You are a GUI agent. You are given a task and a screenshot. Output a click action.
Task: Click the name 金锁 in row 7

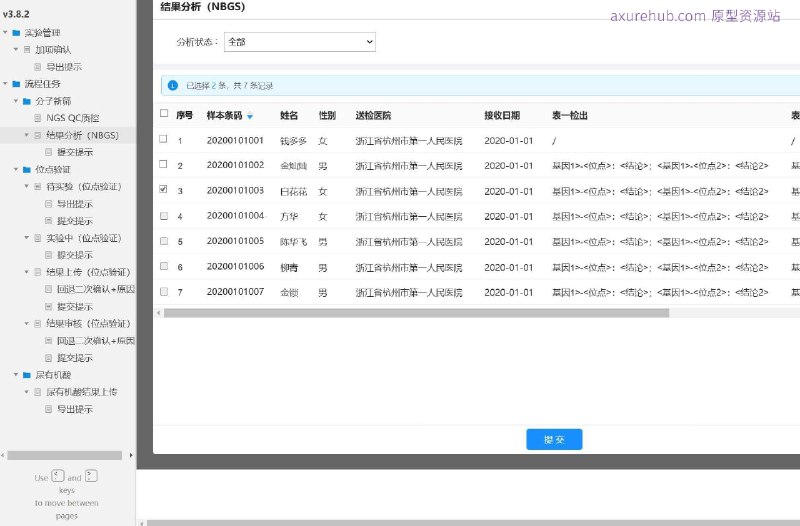click(x=289, y=293)
